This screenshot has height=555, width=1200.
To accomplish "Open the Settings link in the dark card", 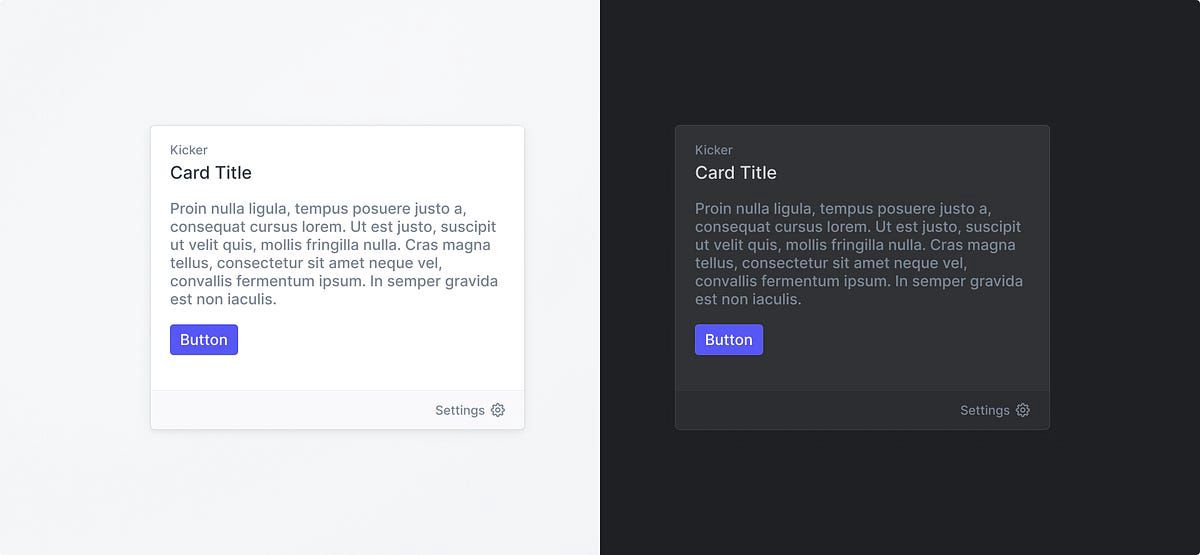I will (x=985, y=410).
